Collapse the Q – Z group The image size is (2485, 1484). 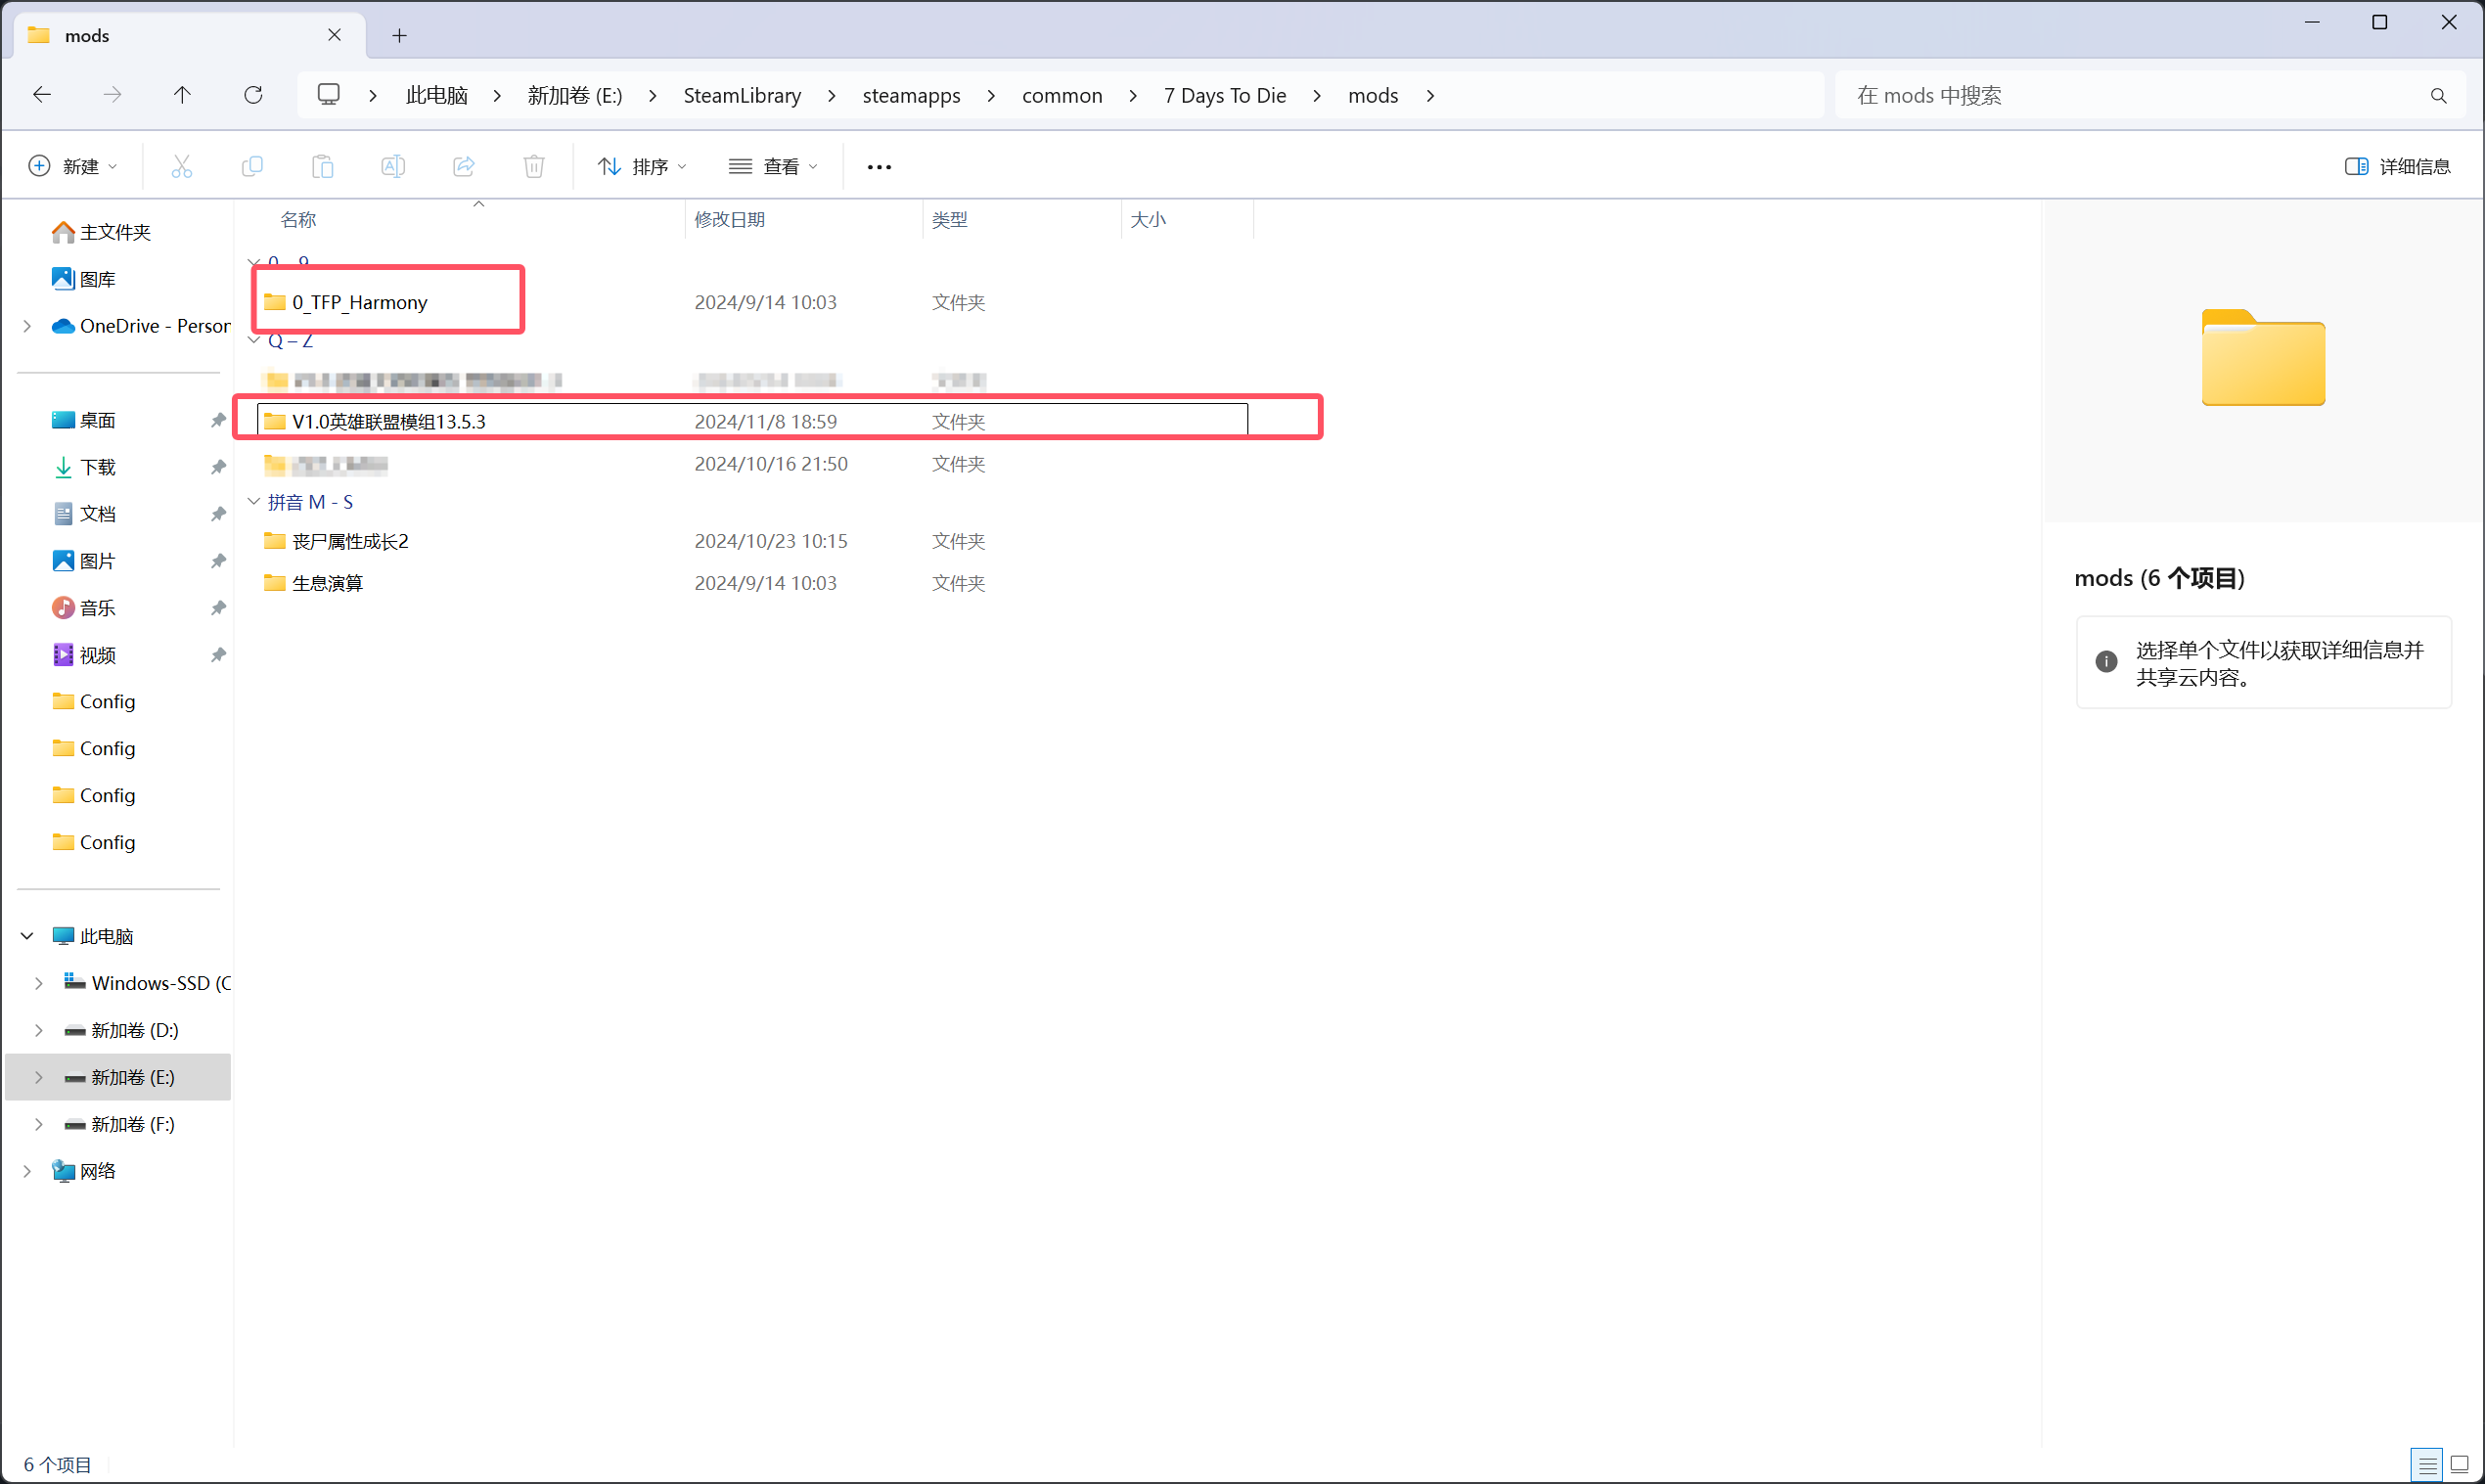pos(254,341)
